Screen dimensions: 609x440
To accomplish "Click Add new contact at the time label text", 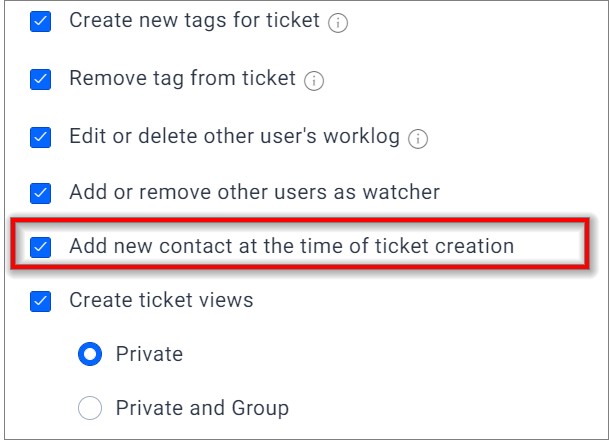I will coord(291,246).
